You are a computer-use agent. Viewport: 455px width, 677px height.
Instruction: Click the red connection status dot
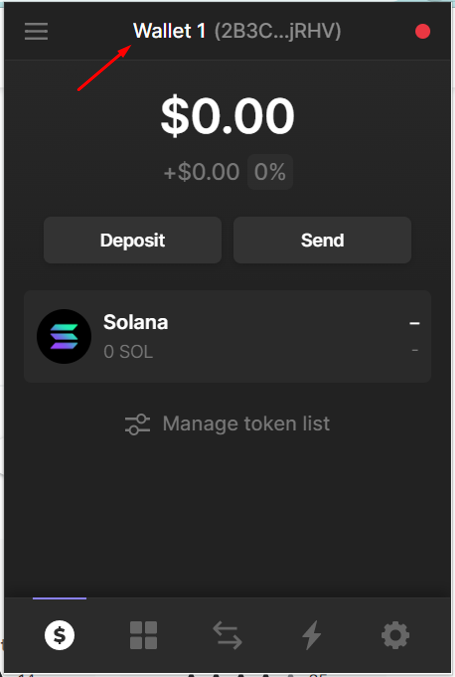pyautogui.click(x=423, y=32)
